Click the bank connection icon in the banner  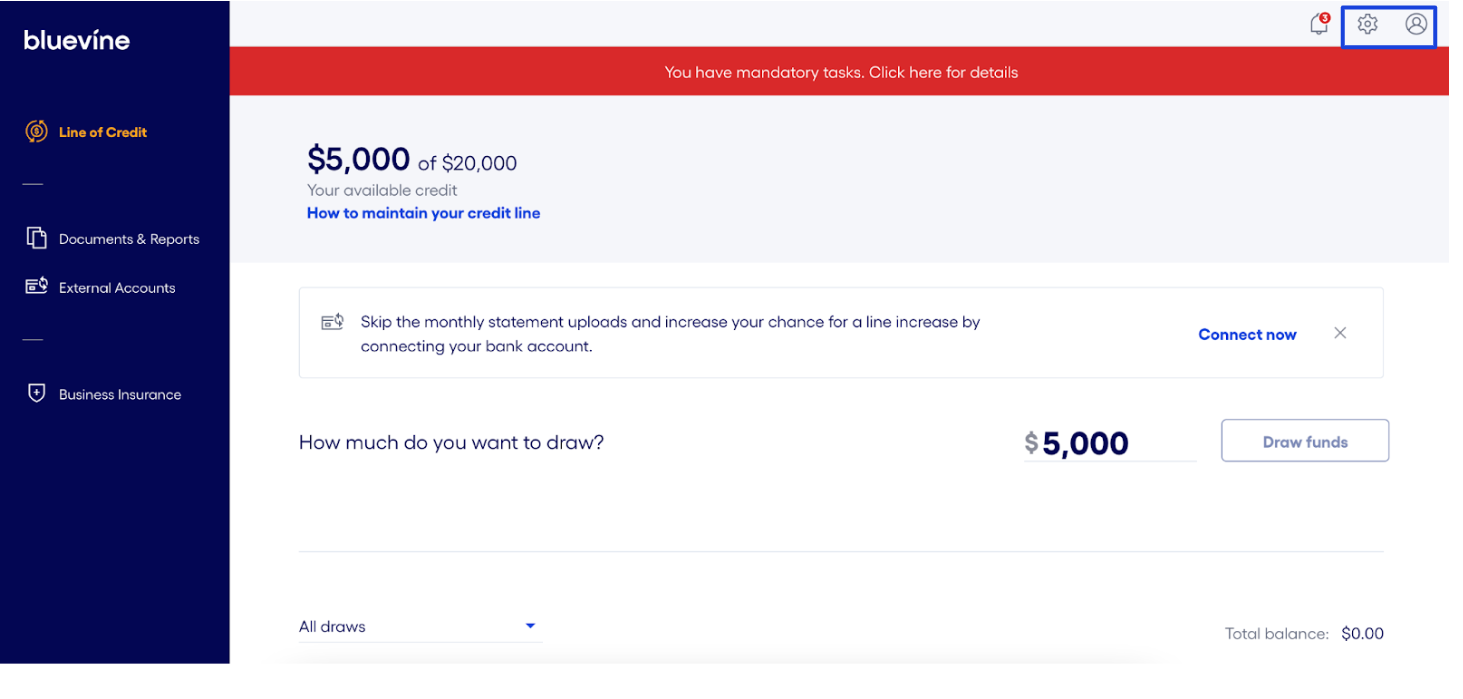331,321
